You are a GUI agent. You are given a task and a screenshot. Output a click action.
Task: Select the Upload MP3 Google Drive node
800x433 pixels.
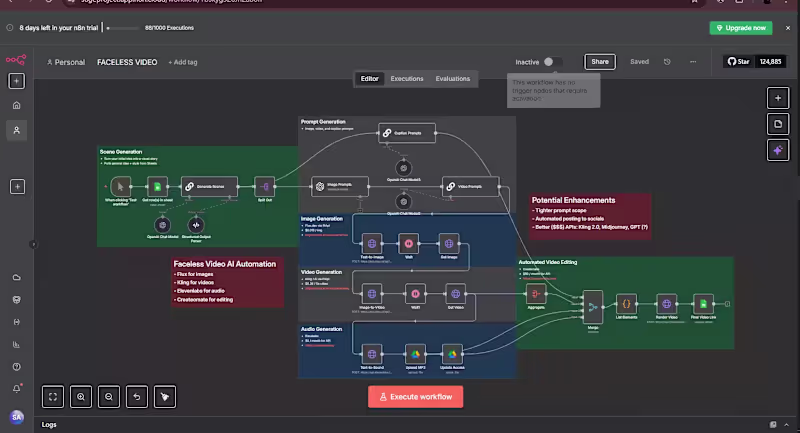[x=415, y=354]
